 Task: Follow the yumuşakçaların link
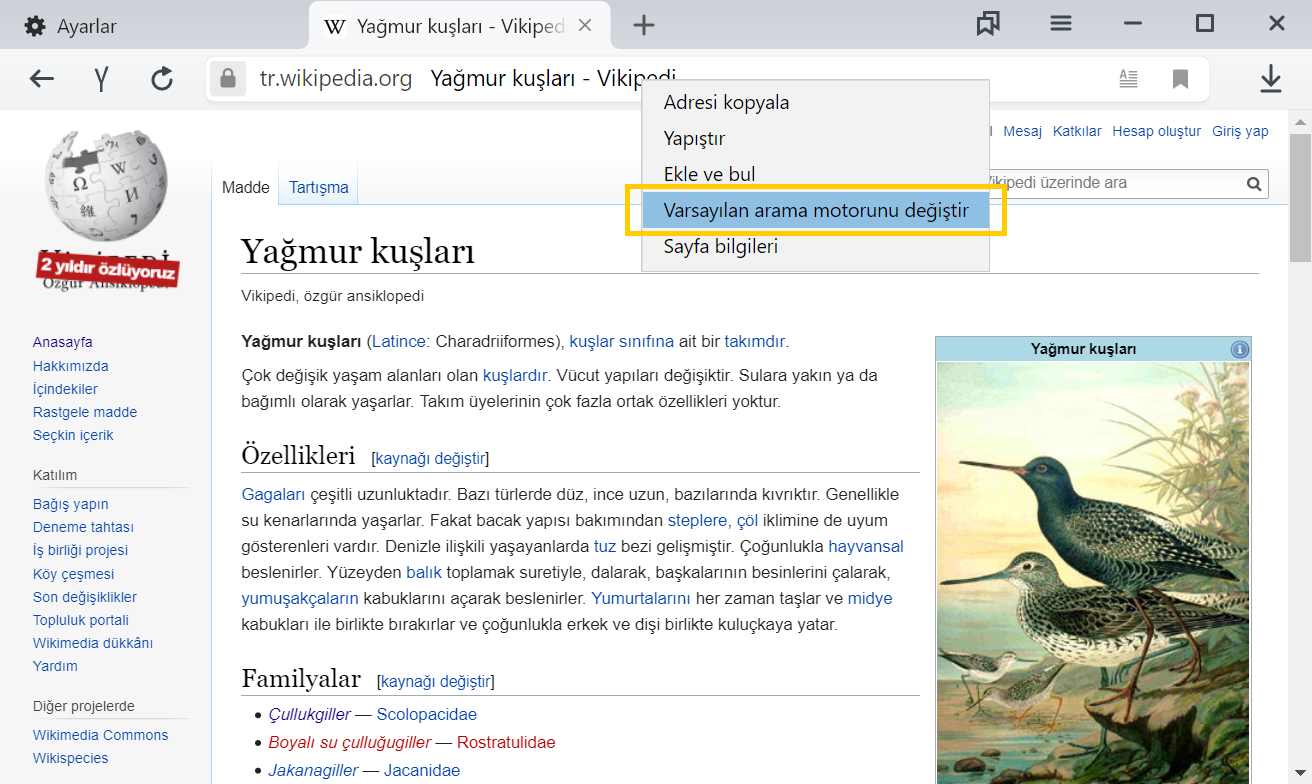[300, 598]
